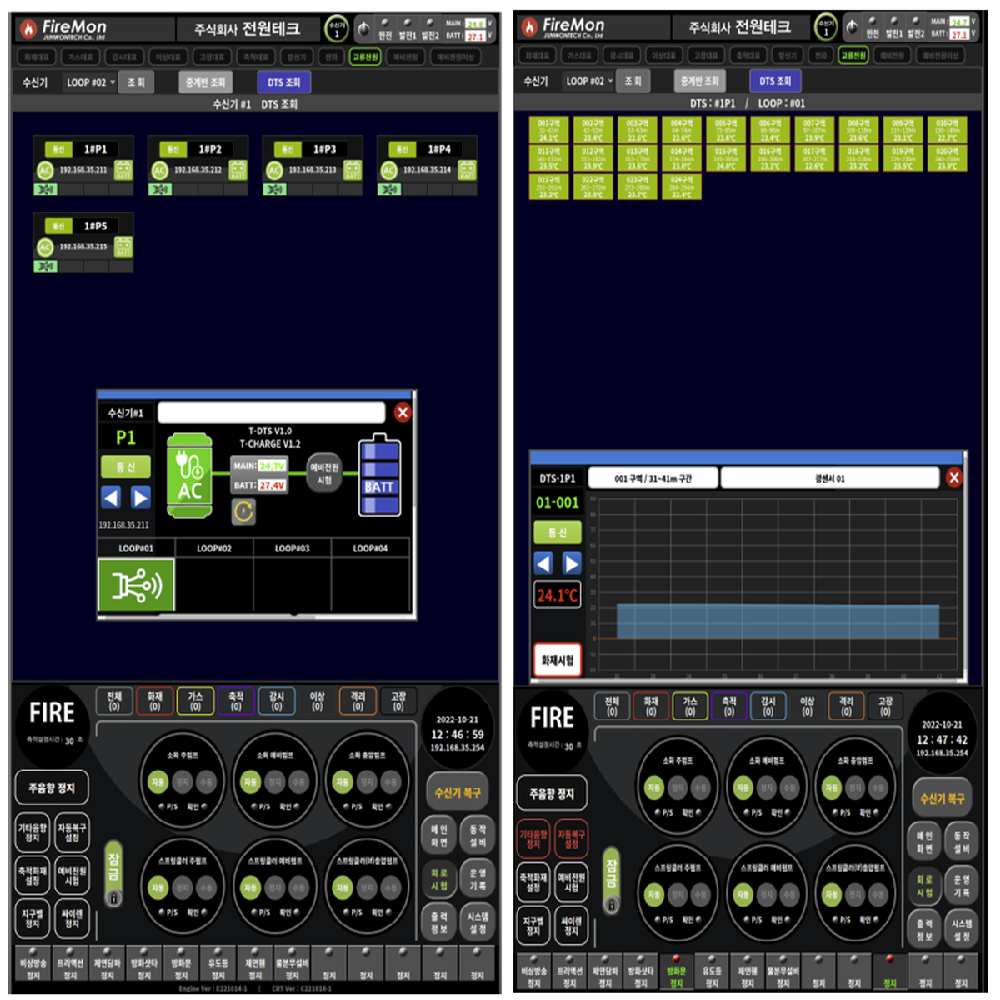The image size is (1000, 1000).
Task: Click the 광센서 01 name field in DTS popup
Action: 827,478
